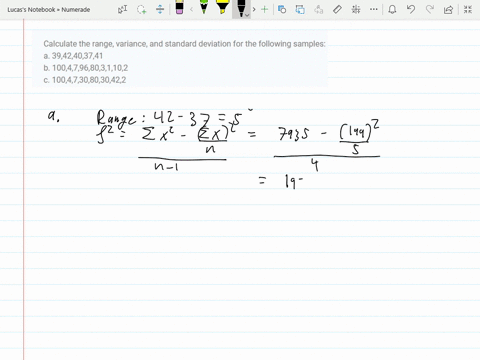Open the more options ellipsis menu
The image size is (480, 360).
coord(374,9)
